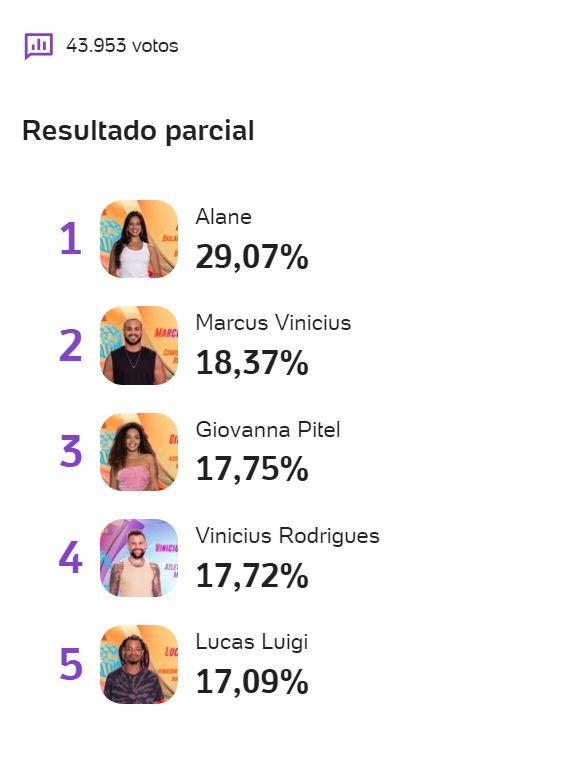
Task: Click the name Alane
Action: point(223,217)
